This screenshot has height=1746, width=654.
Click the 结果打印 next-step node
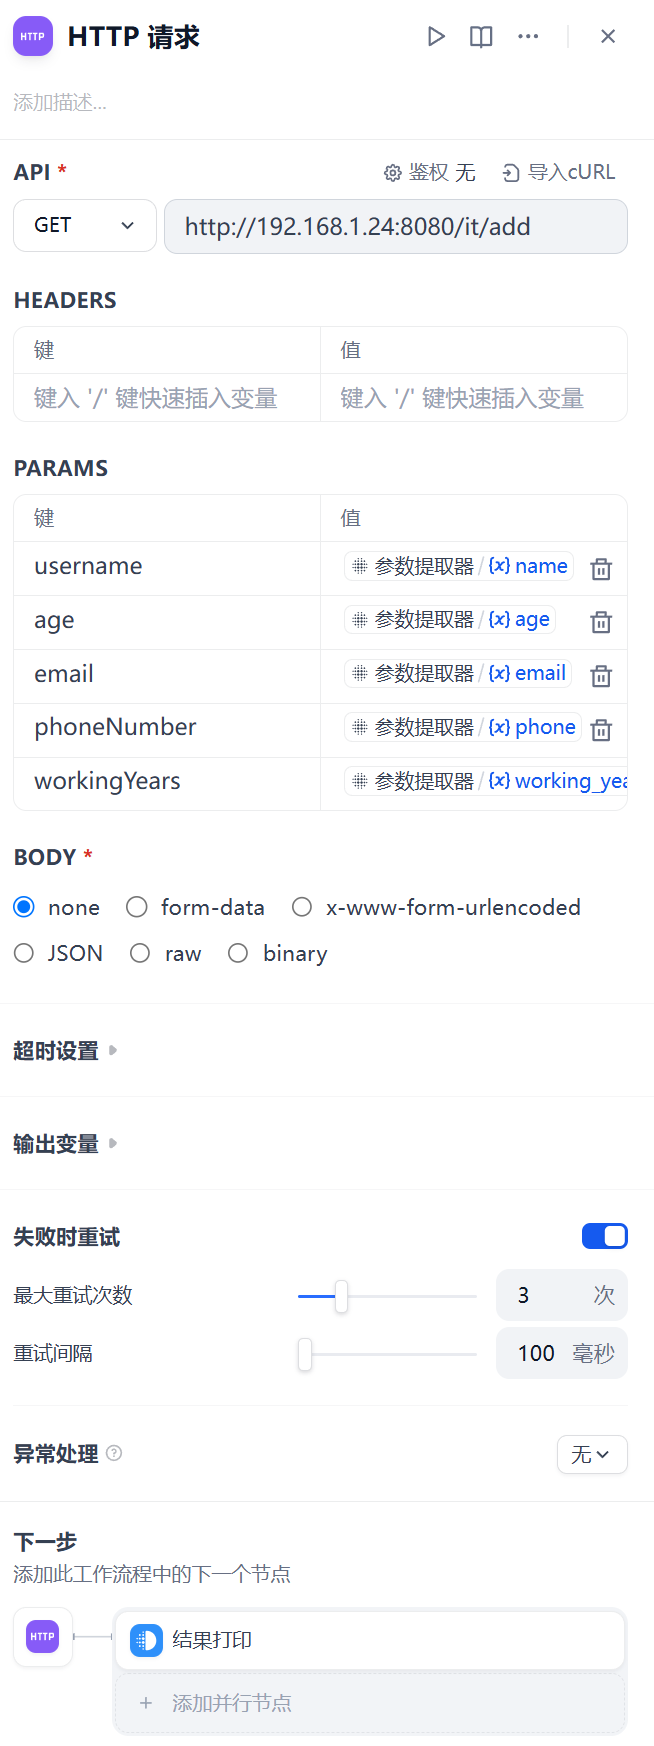[x=370, y=1639]
